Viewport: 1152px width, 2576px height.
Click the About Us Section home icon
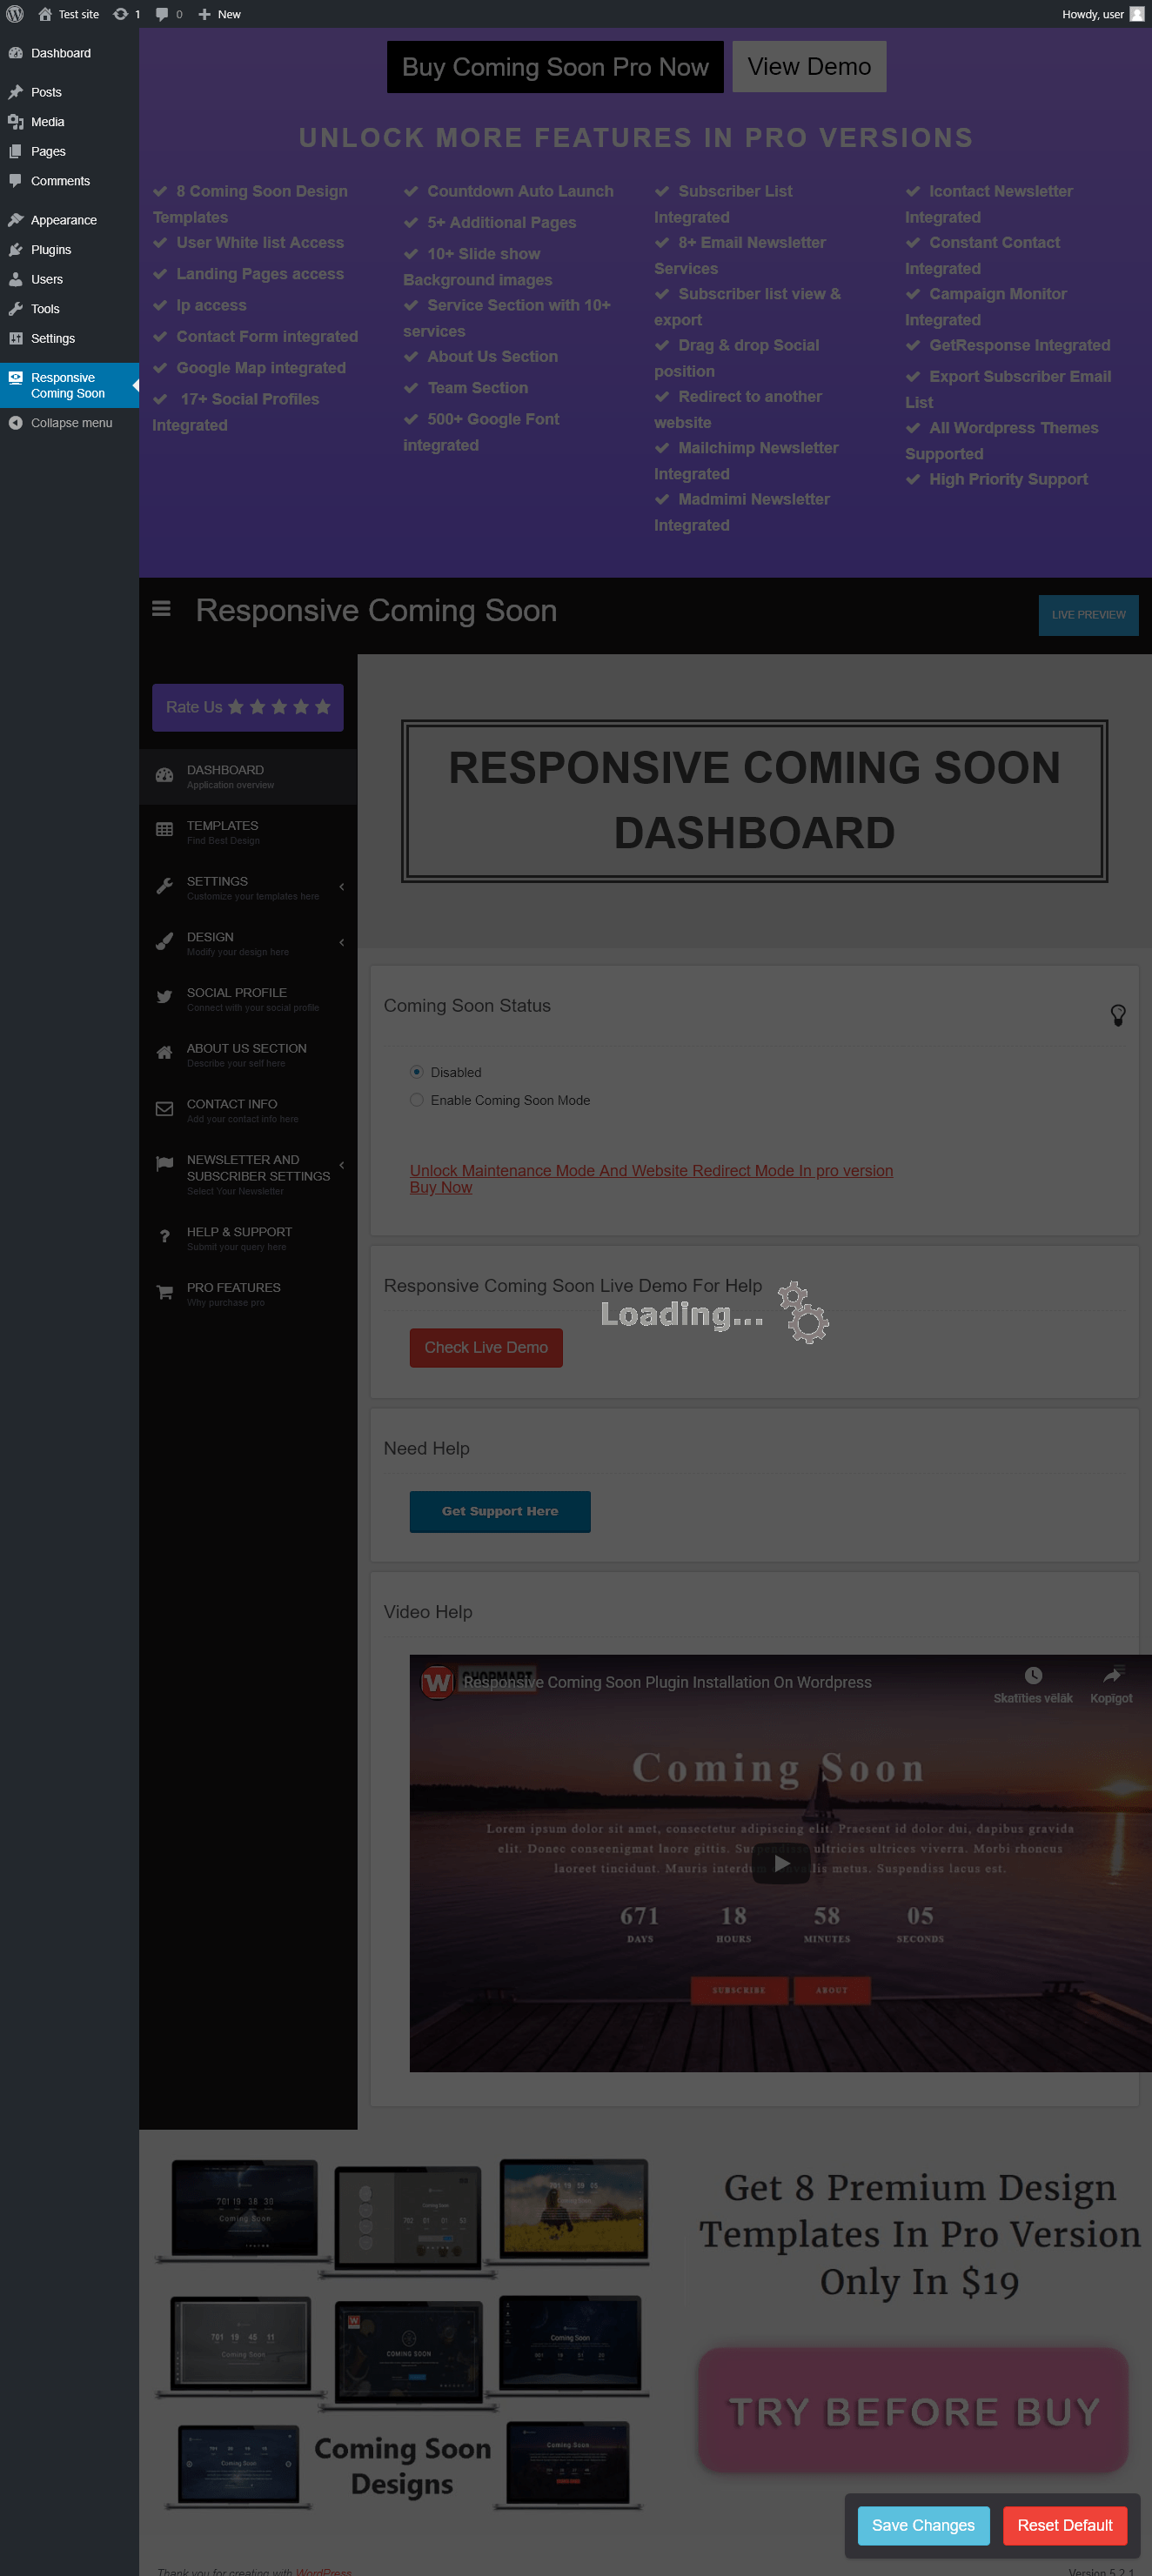click(164, 1052)
